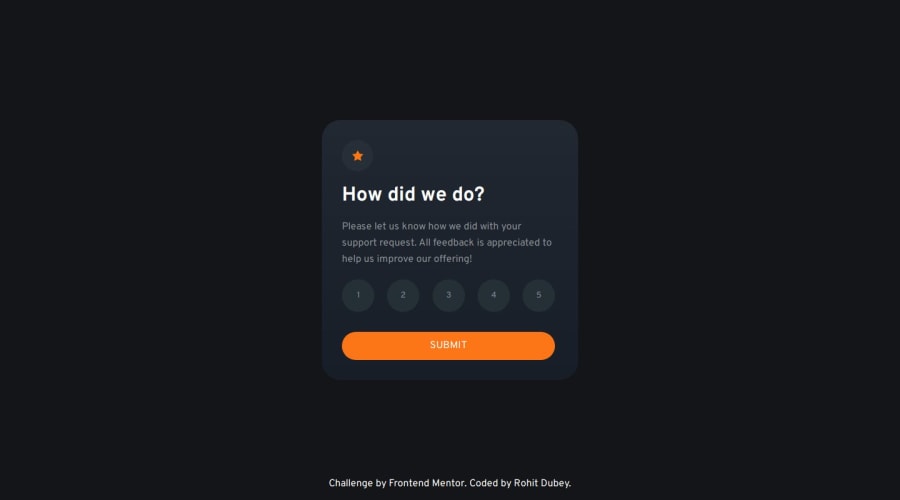Viewport: 900px width, 500px height.
Task: Submit the rating with the orange button
Action: click(x=448, y=346)
